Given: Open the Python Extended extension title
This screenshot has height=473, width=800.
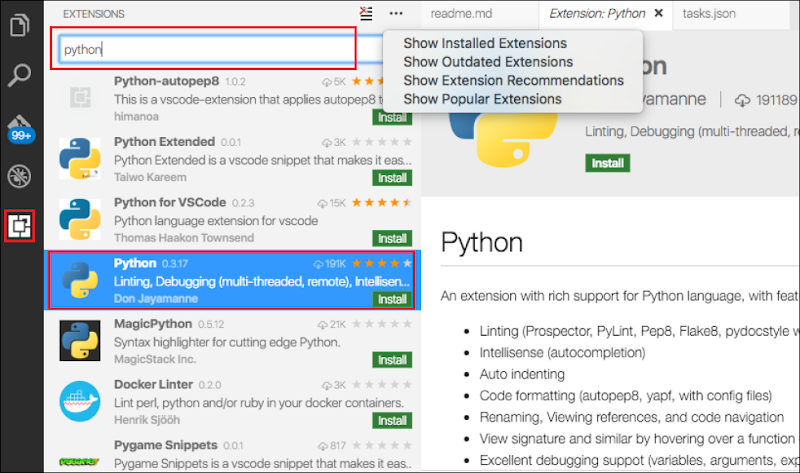Looking at the screenshot, I should click(x=164, y=142).
